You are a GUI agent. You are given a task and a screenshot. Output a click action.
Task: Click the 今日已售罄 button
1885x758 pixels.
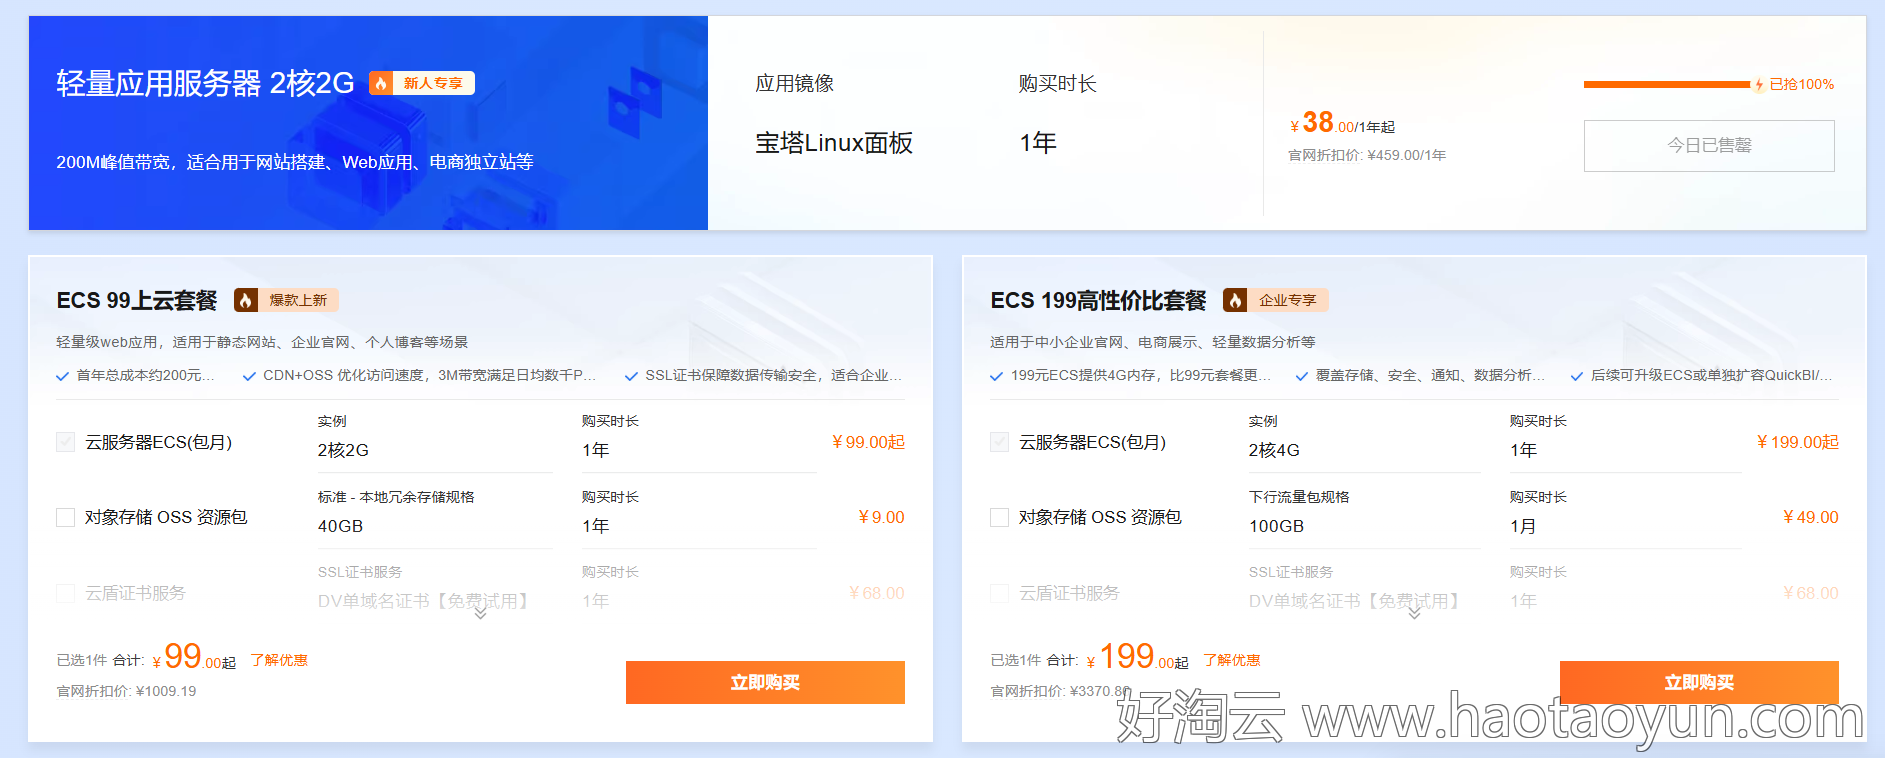(1709, 146)
